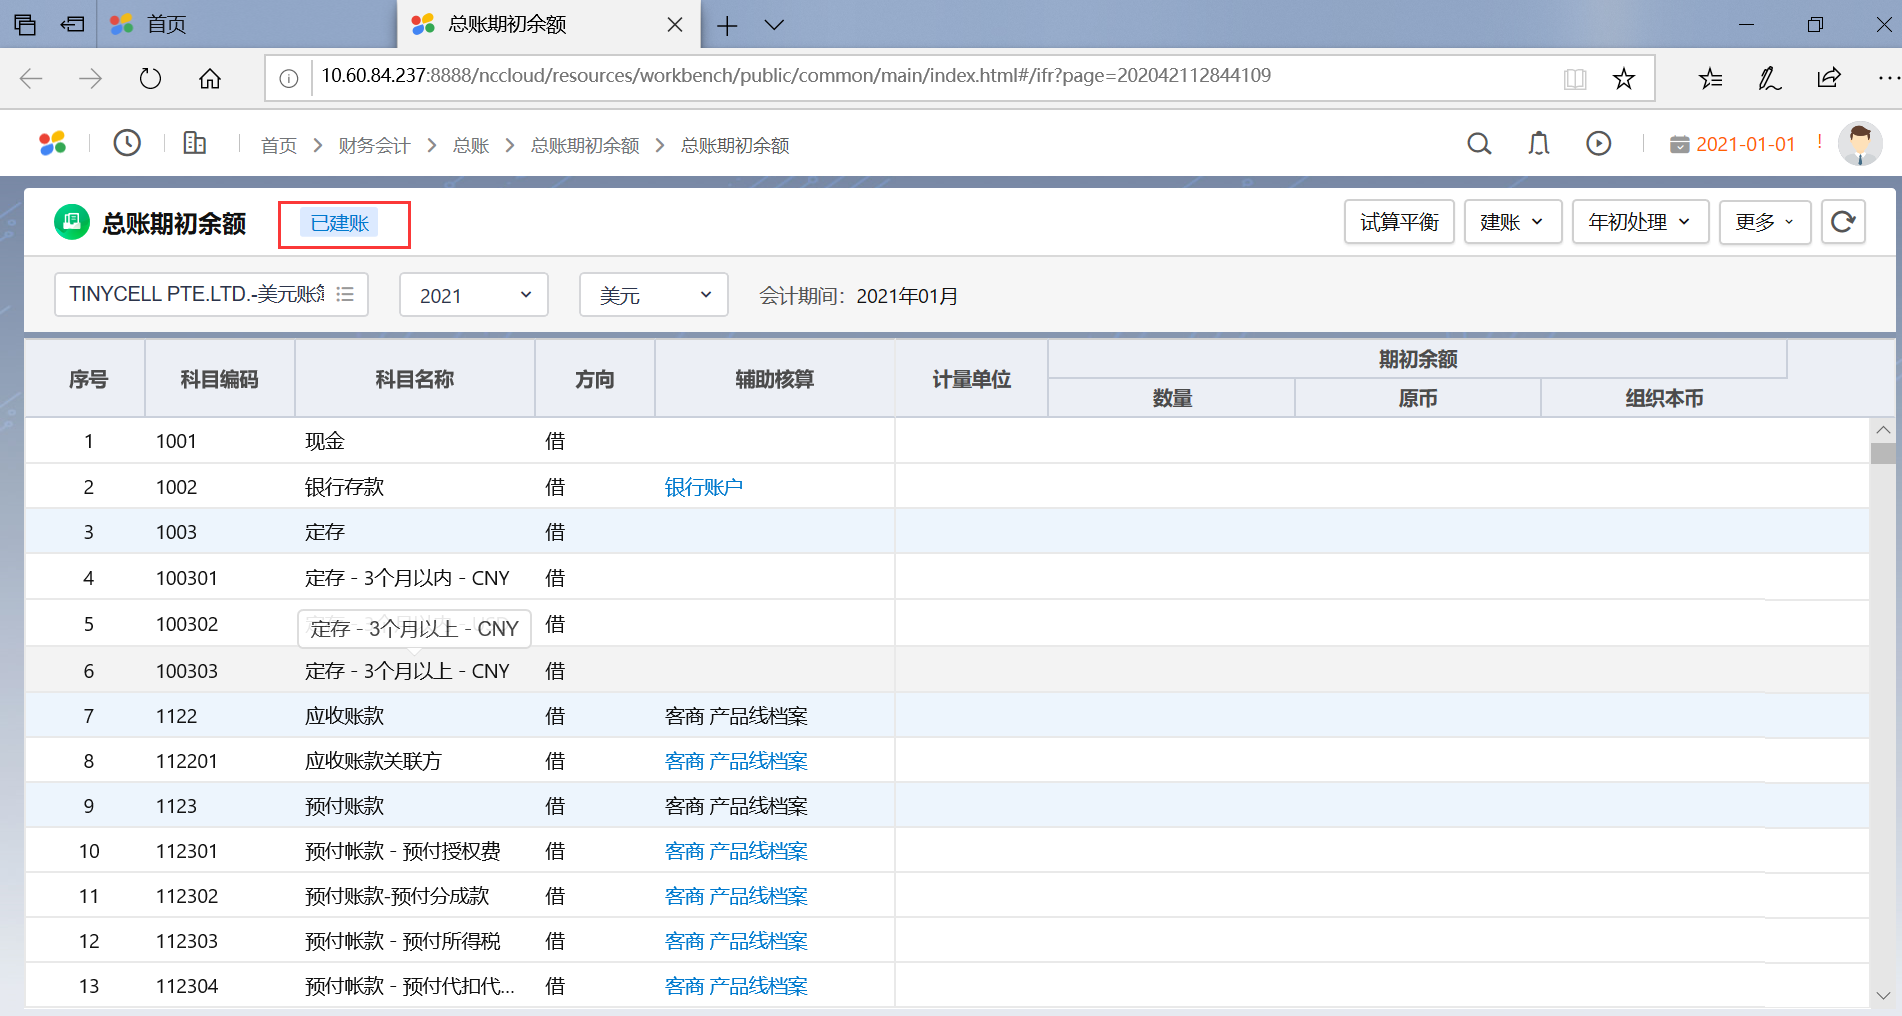Expand the 建账 dropdown button
This screenshot has width=1902, height=1016.
point(1512,222)
